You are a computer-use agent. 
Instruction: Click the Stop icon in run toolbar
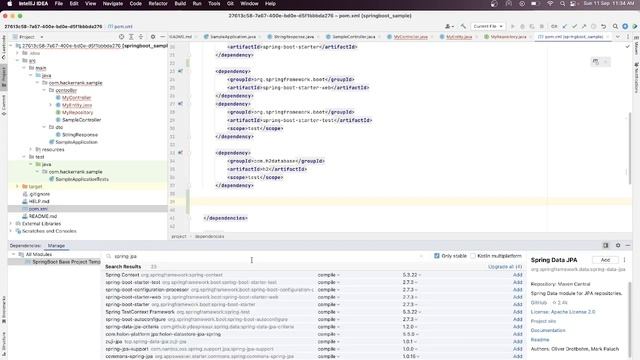(x=542, y=26)
